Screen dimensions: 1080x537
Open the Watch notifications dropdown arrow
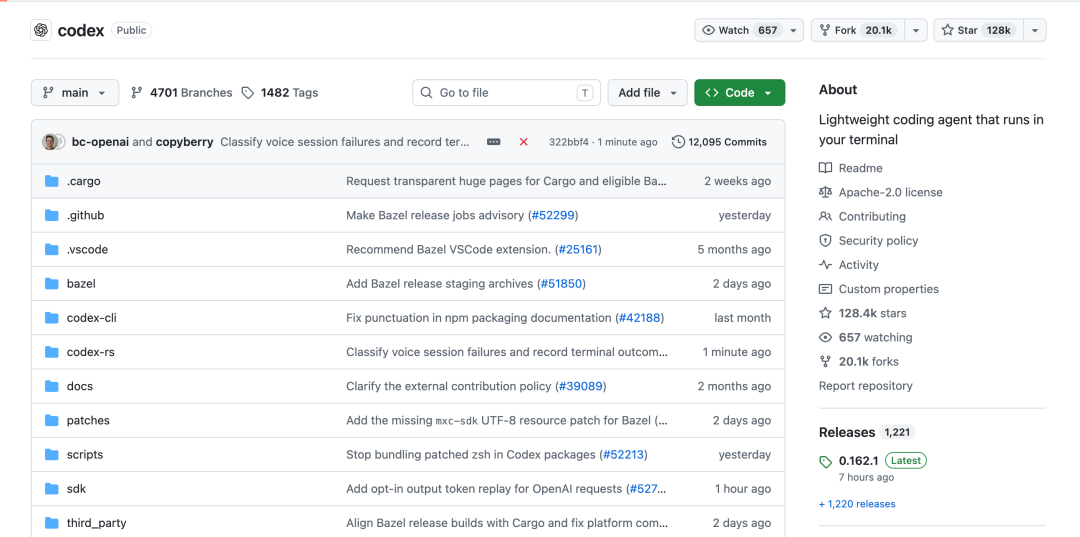point(793,30)
